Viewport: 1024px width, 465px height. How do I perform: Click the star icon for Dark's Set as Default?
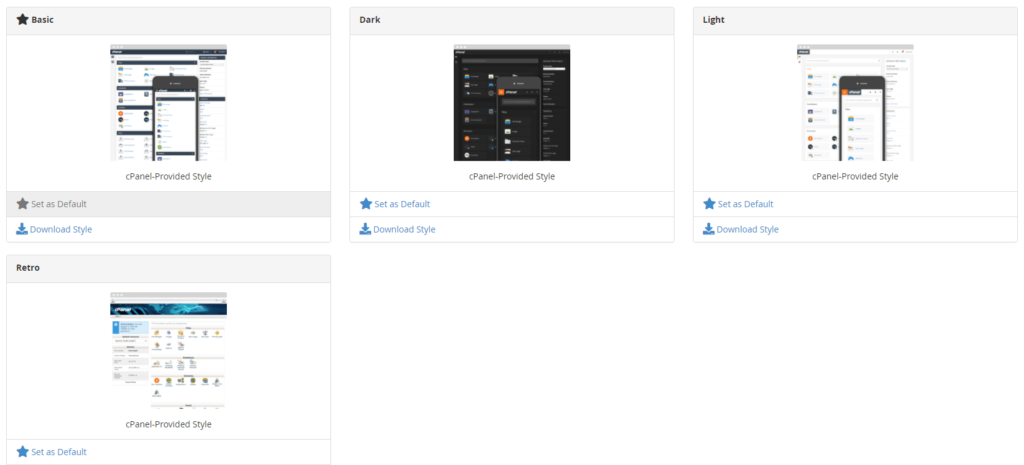coord(366,204)
